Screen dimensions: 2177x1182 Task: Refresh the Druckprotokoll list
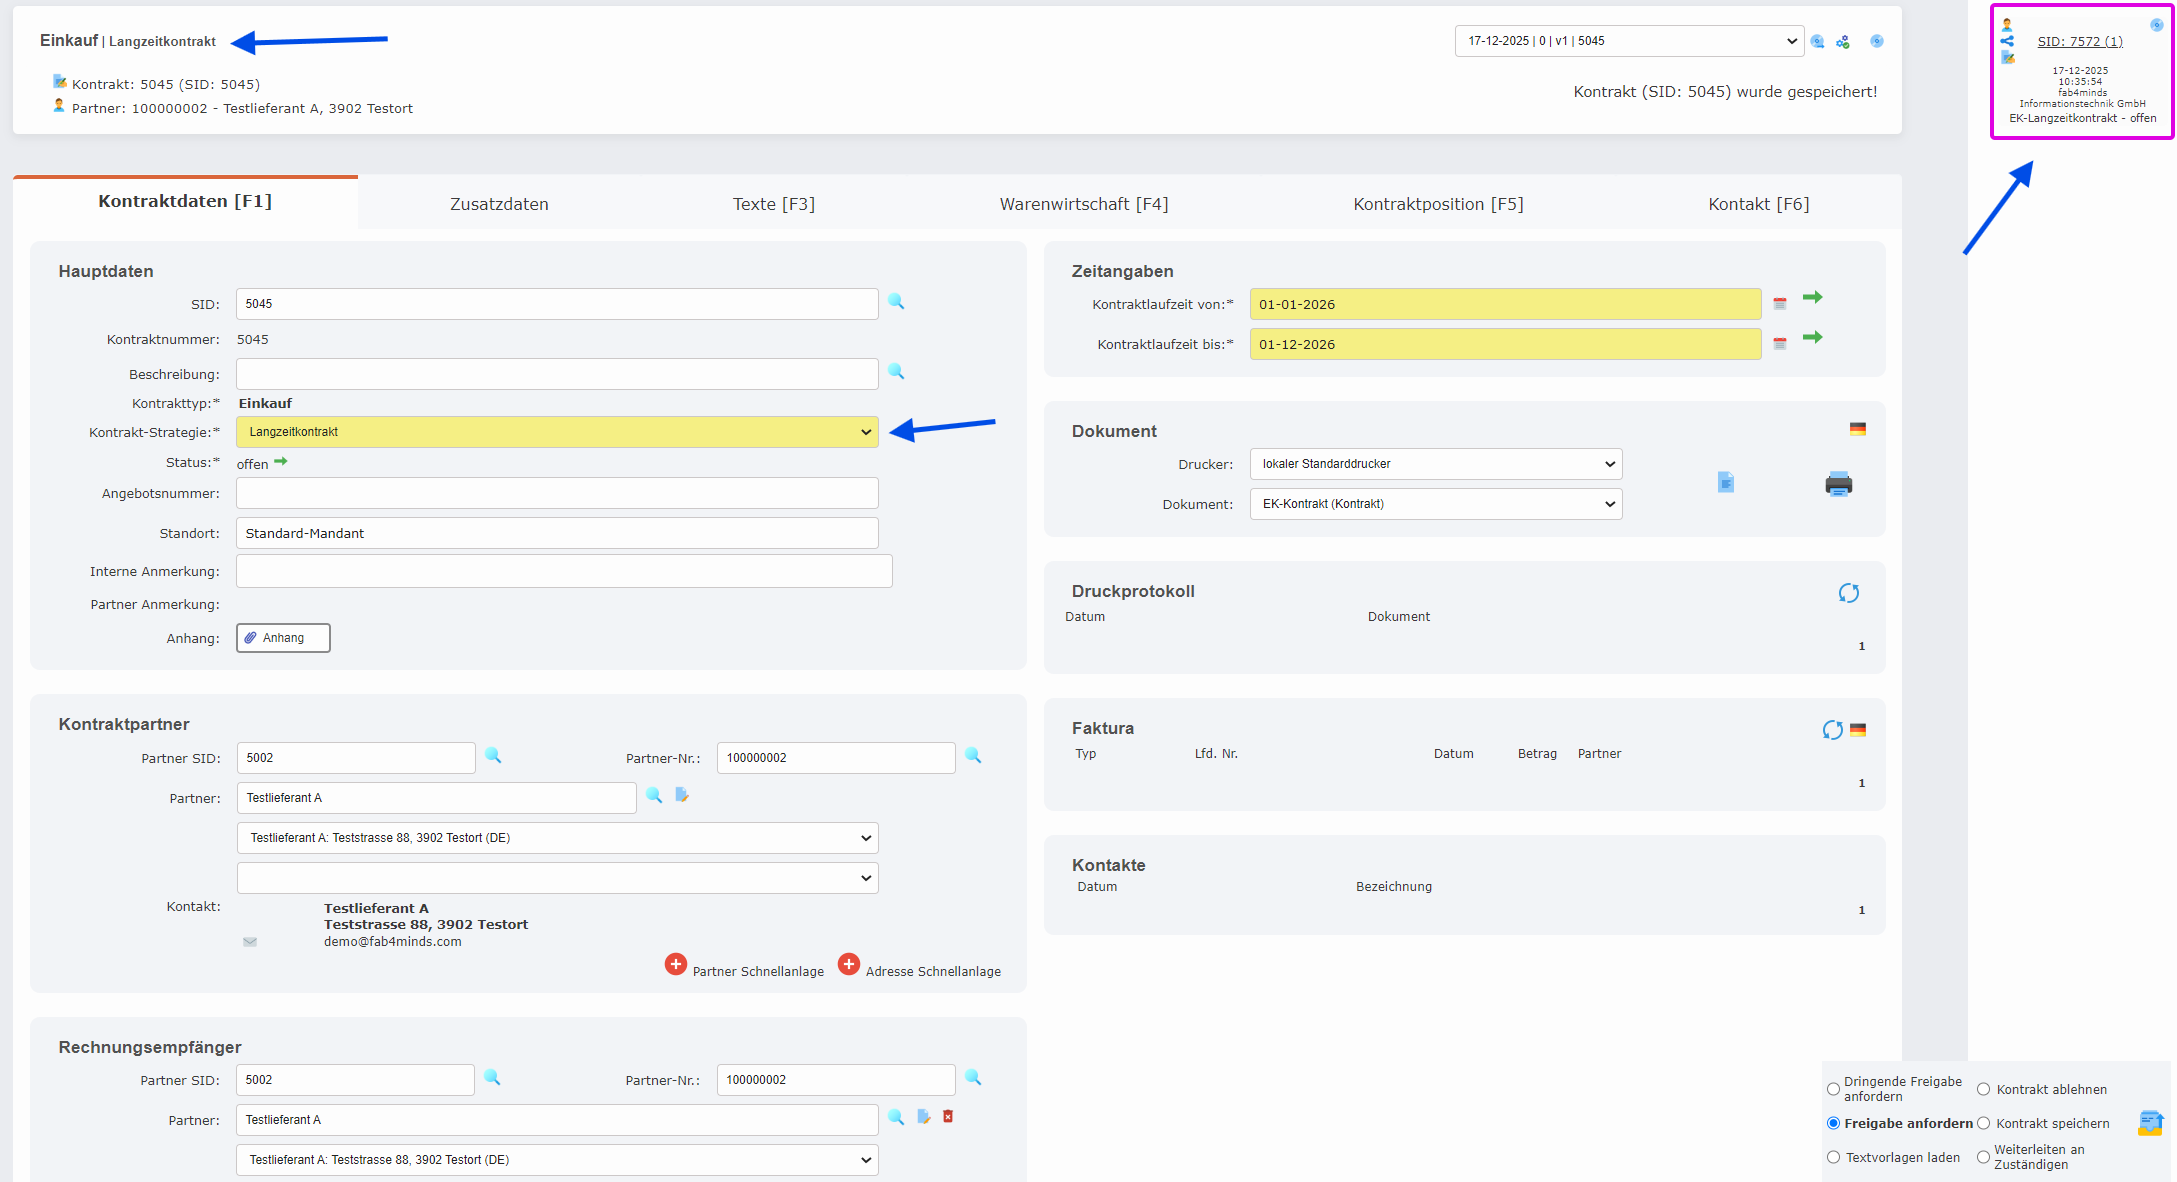pos(1848,593)
